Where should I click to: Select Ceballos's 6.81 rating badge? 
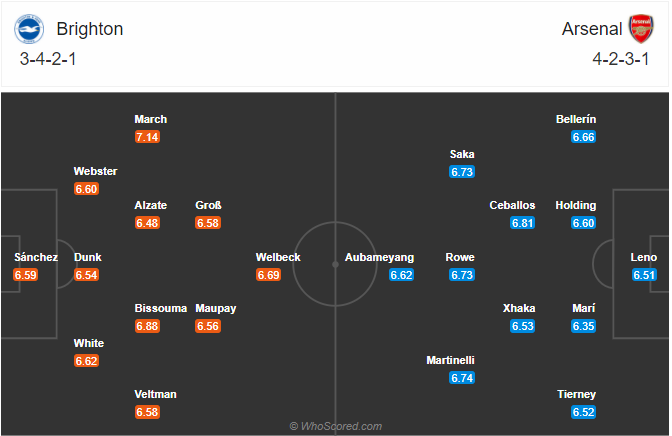click(x=522, y=223)
